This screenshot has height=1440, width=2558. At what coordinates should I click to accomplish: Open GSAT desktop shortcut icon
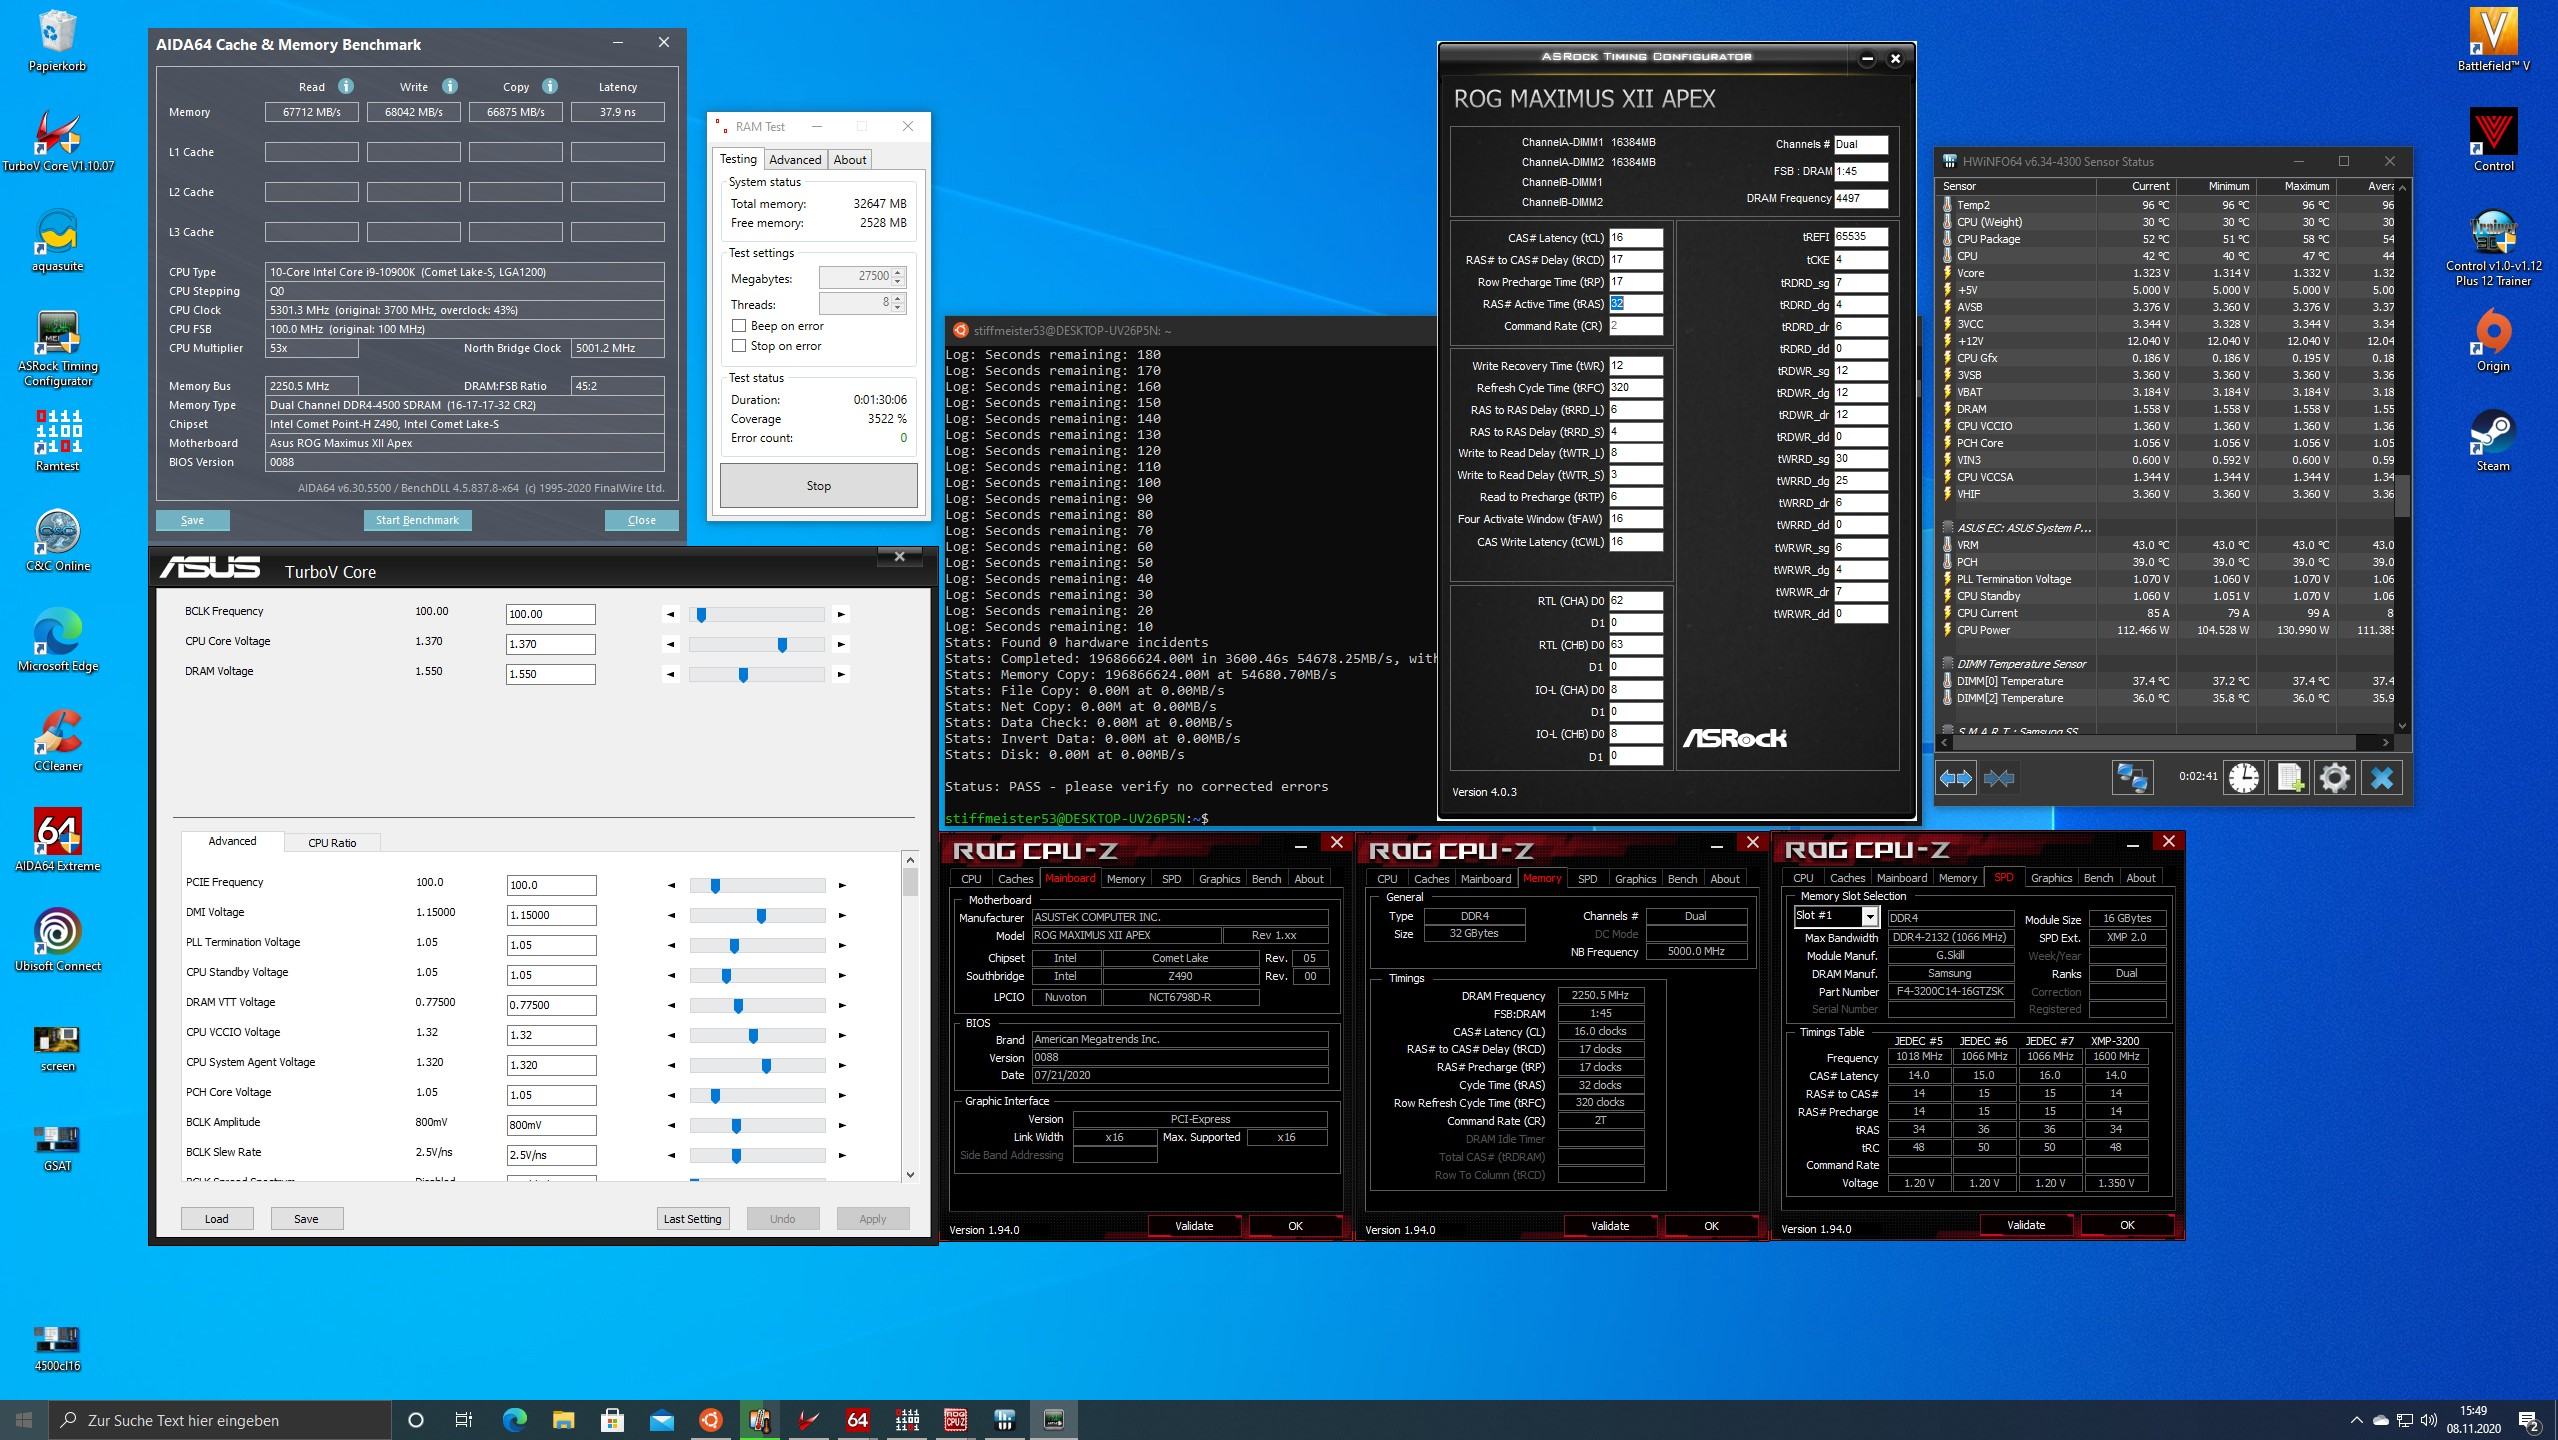click(57, 1138)
